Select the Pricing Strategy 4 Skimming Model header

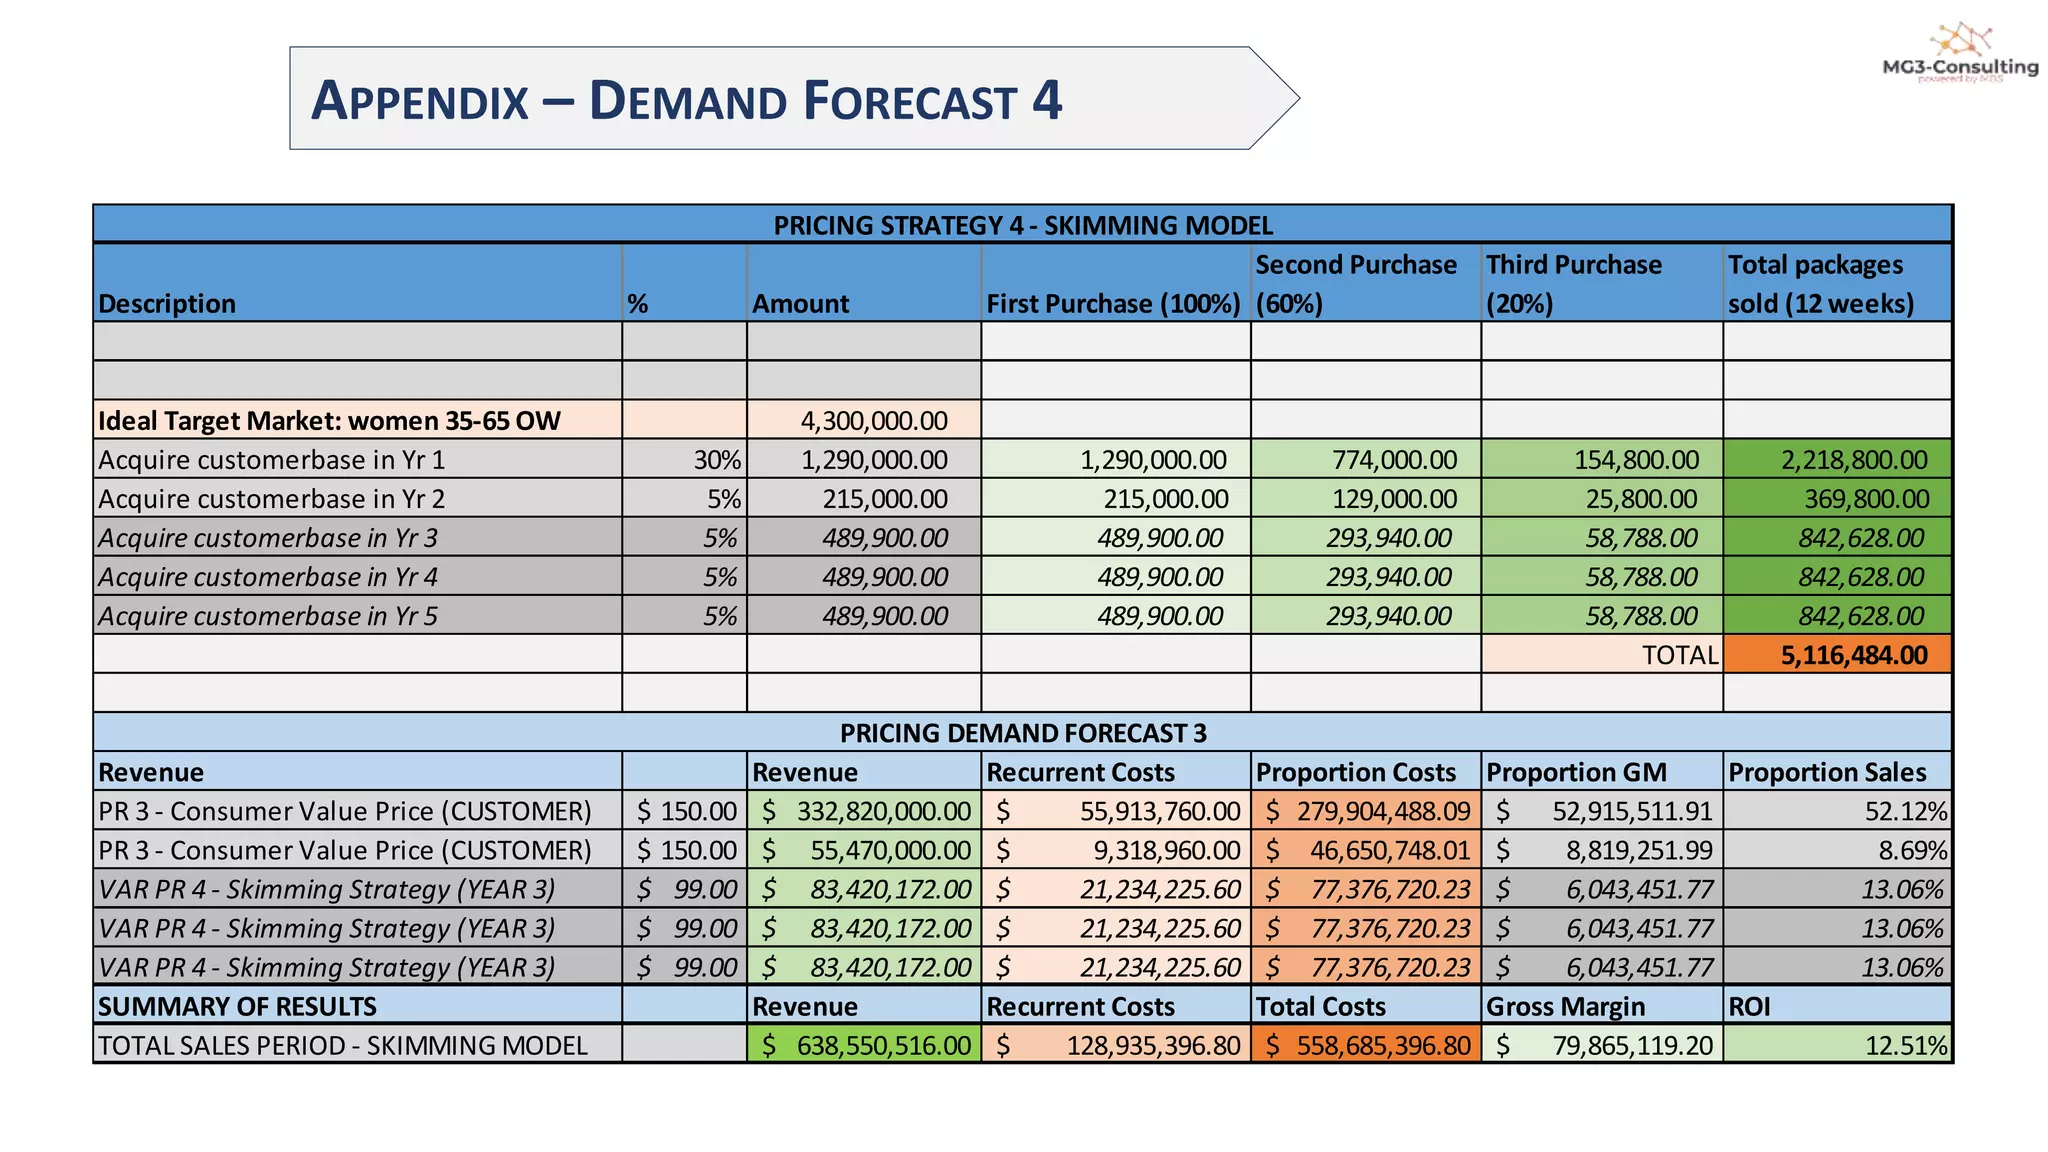pos(1022,225)
